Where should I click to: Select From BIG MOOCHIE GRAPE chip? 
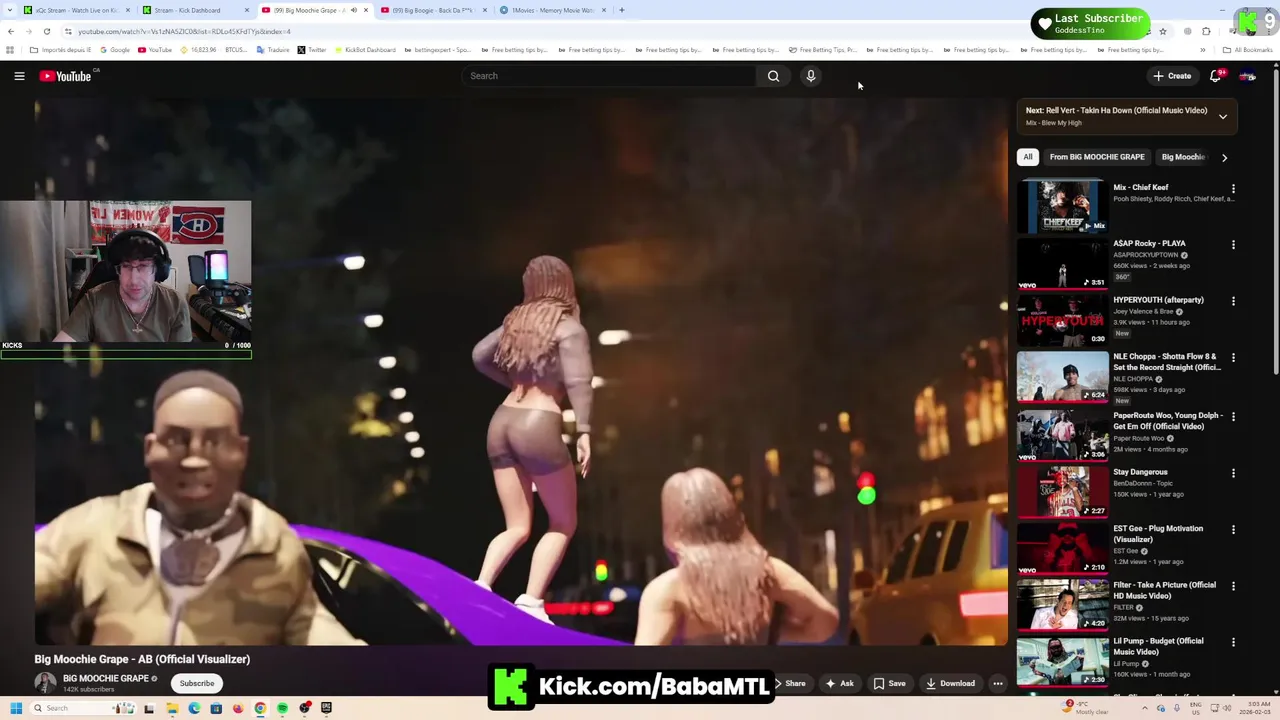[x=1097, y=157]
